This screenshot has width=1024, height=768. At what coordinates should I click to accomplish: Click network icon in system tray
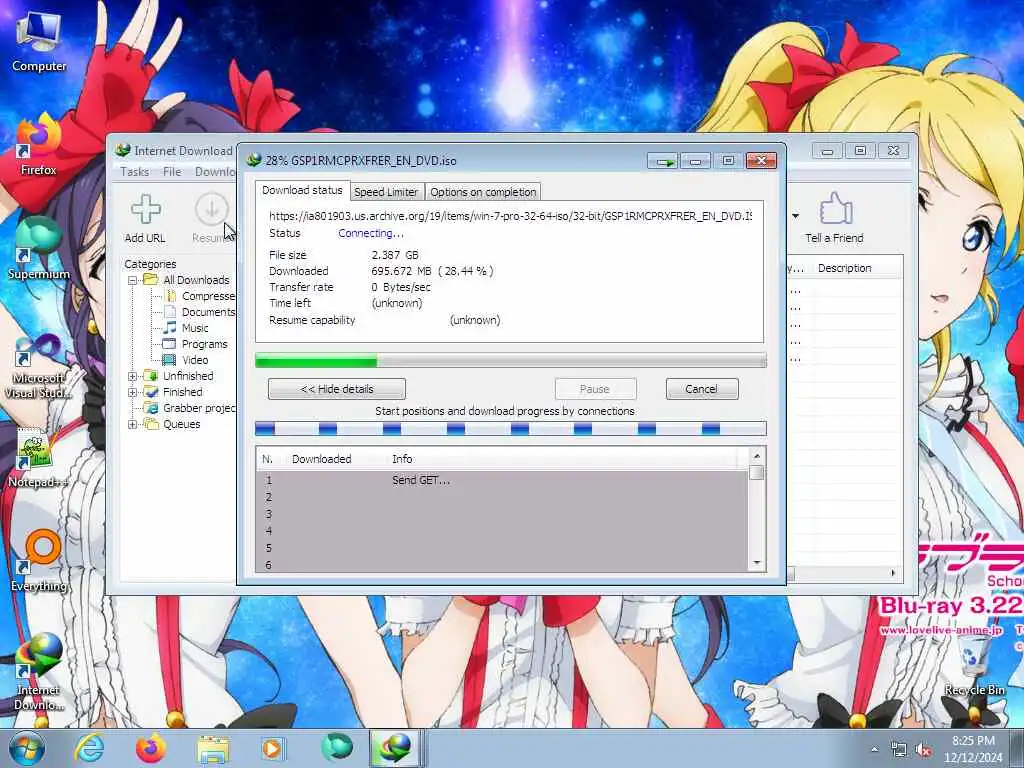pyautogui.click(x=899, y=750)
